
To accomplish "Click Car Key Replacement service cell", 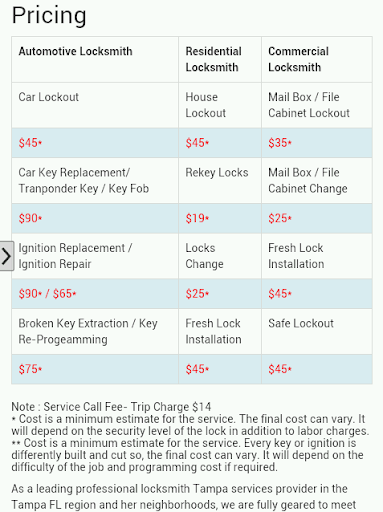I will point(95,181).
